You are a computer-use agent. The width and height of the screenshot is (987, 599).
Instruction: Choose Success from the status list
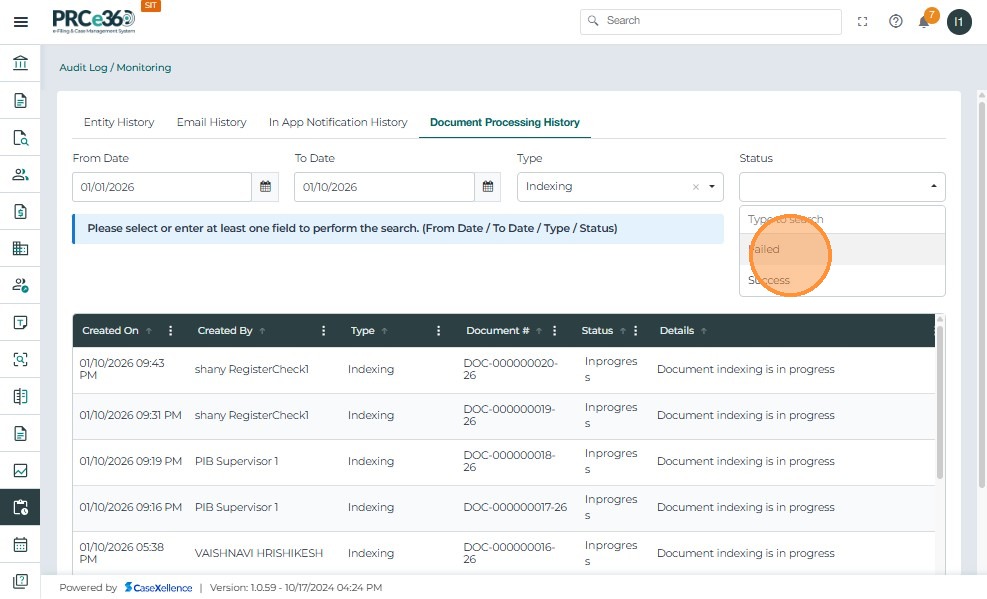[x=769, y=281]
